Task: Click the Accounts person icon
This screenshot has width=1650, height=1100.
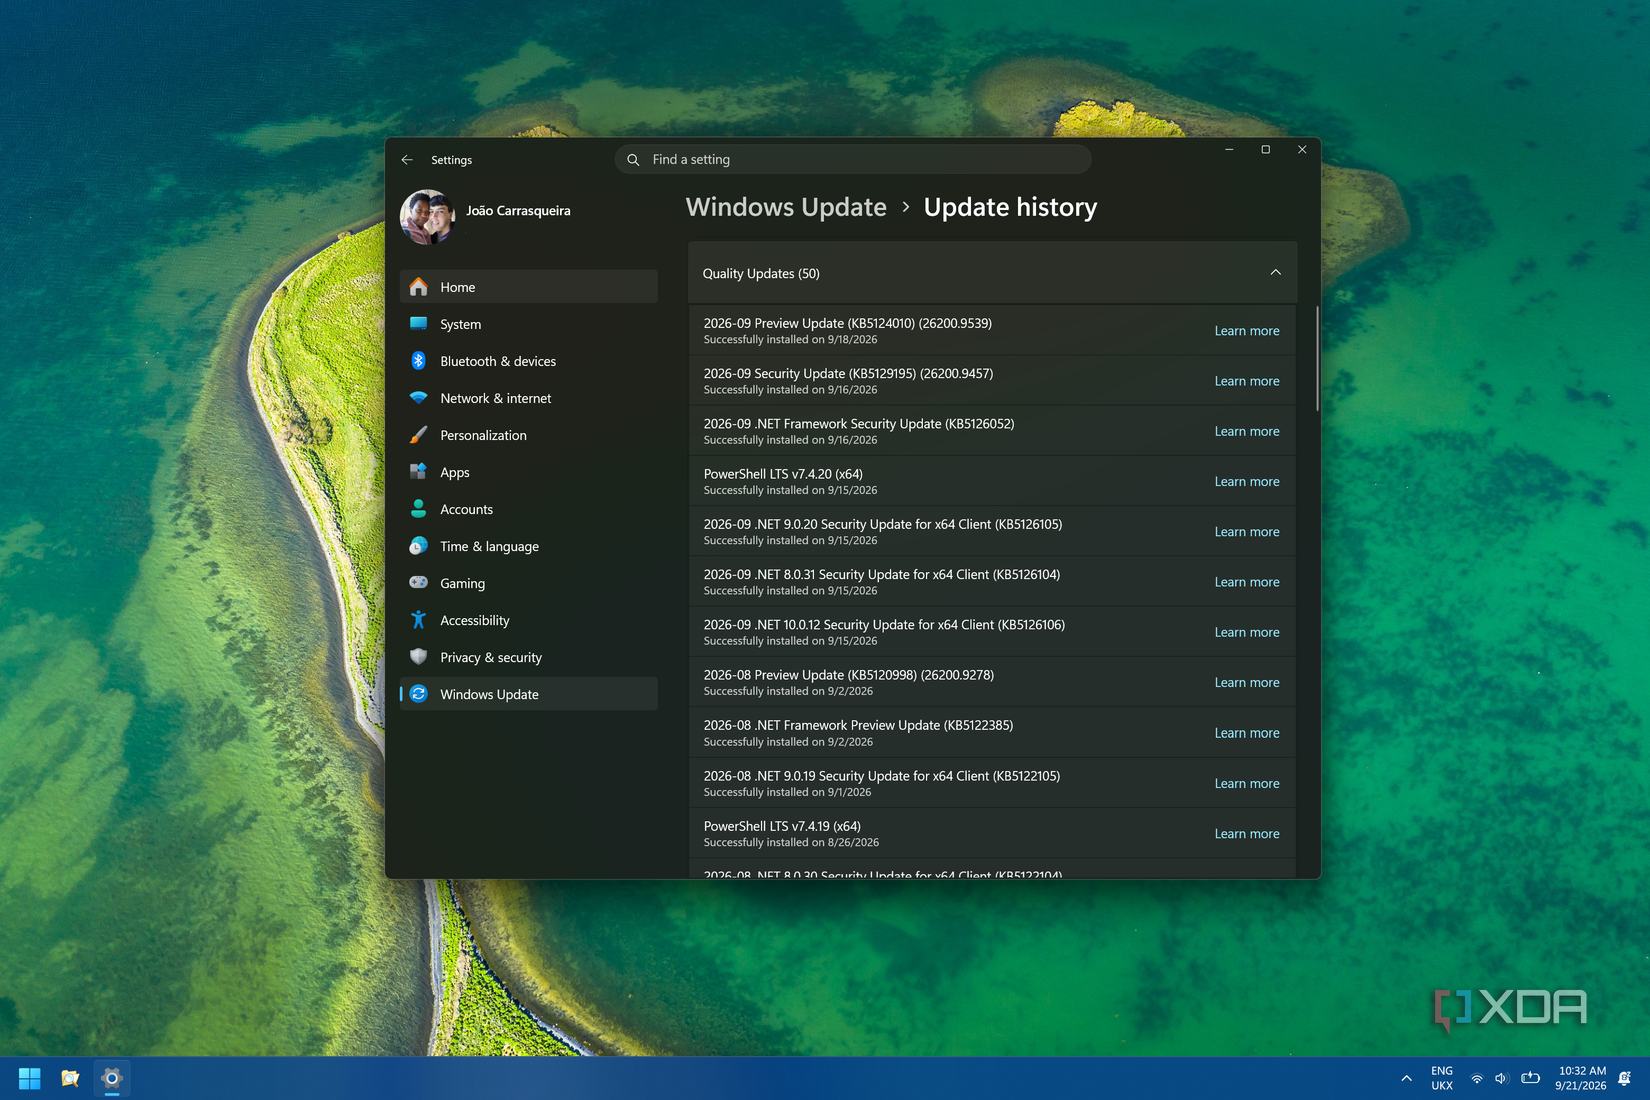Action: [419, 509]
